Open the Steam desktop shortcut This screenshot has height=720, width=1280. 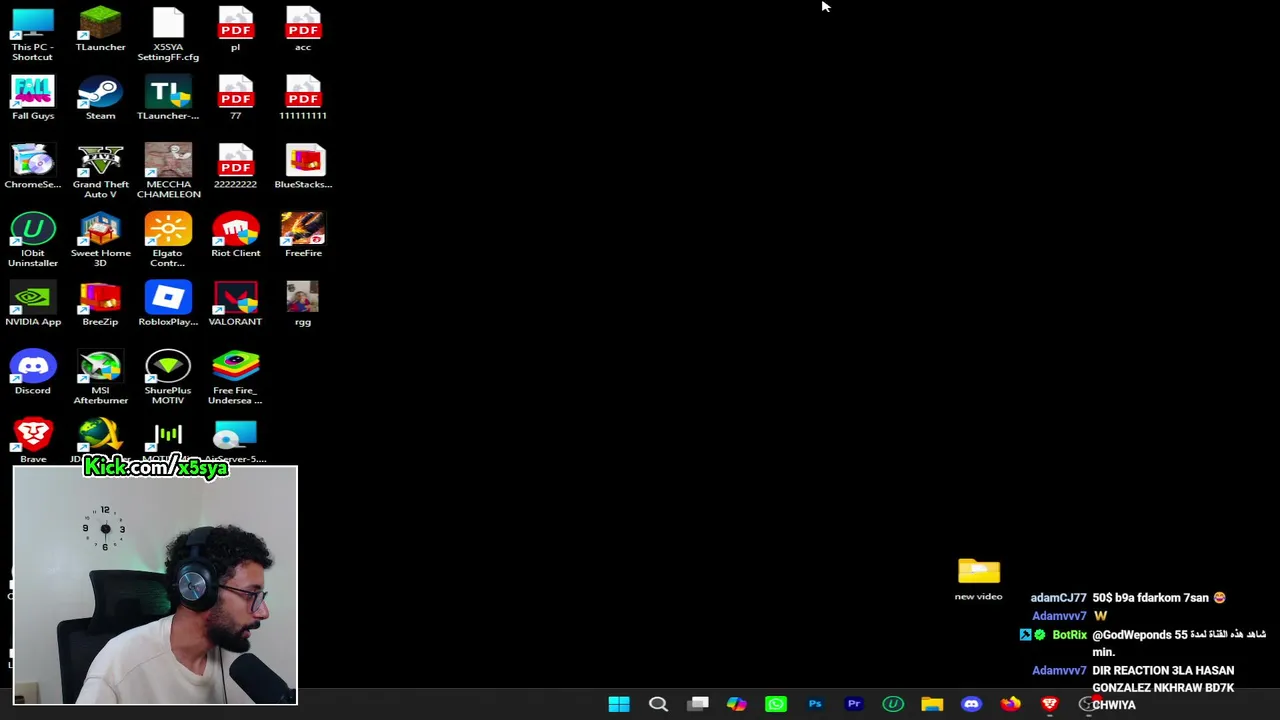pos(100,98)
